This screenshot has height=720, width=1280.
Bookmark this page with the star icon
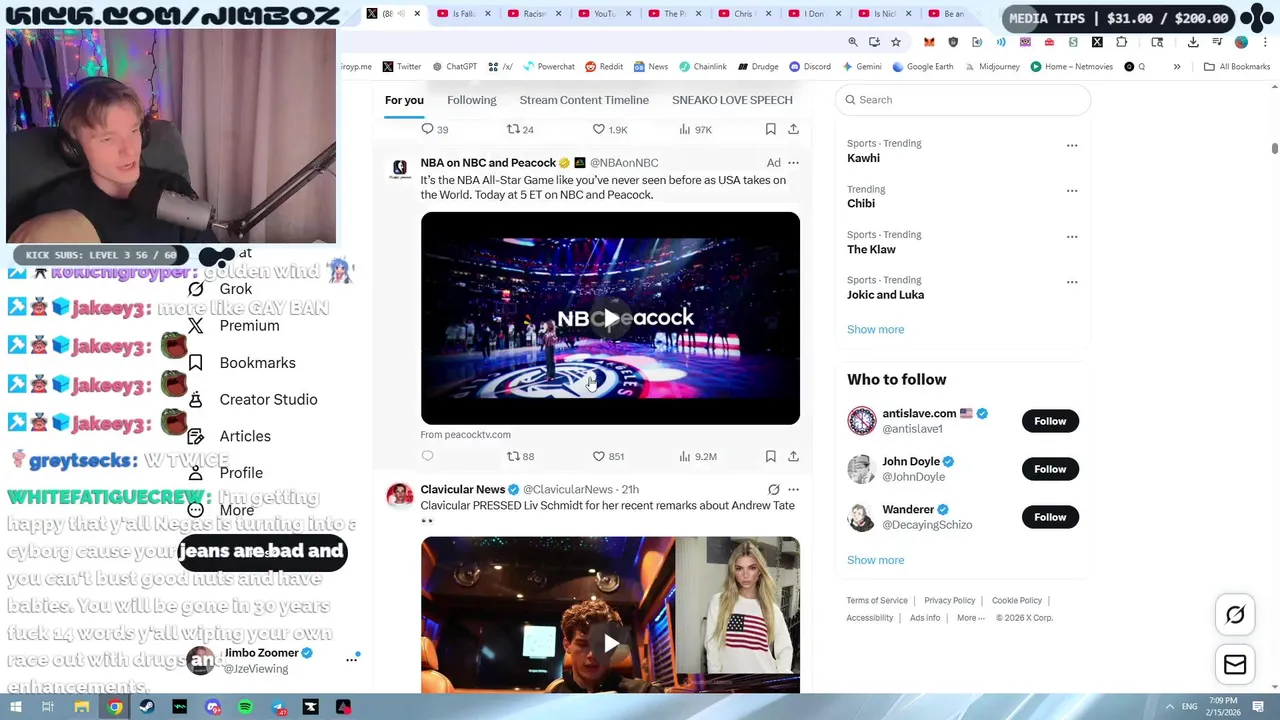click(x=896, y=42)
